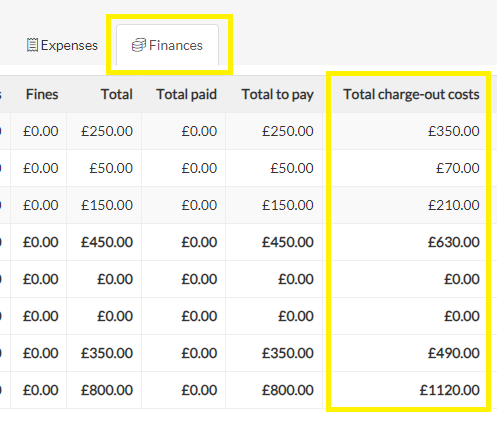
Task: Select the £490.00 charge-out cost cell
Action: point(454,353)
